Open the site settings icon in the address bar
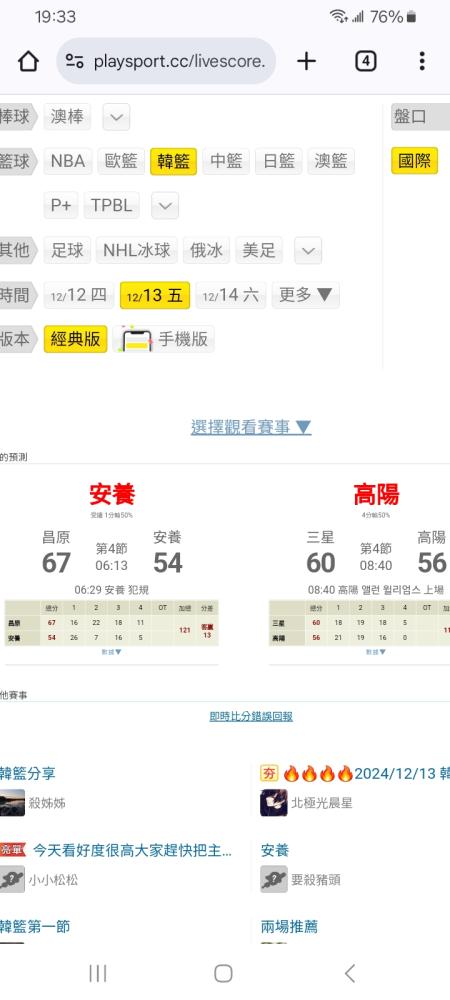 point(75,61)
